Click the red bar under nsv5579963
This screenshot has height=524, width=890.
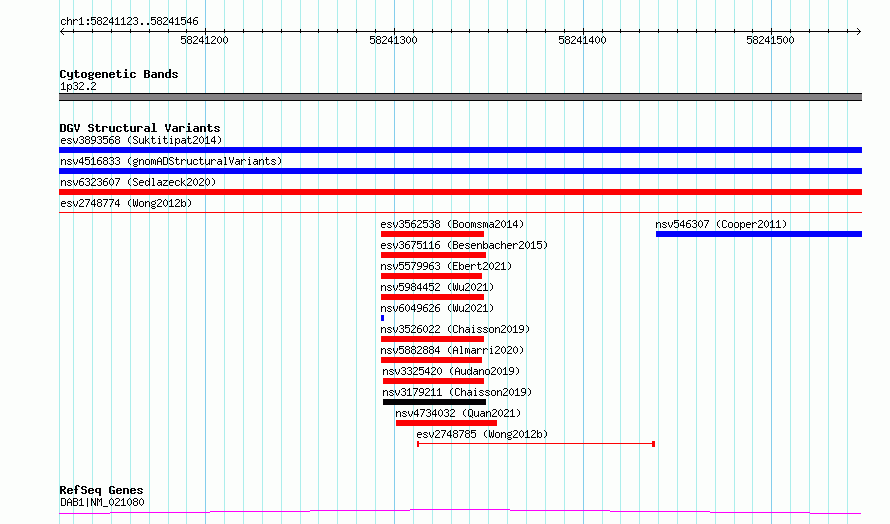point(431,276)
